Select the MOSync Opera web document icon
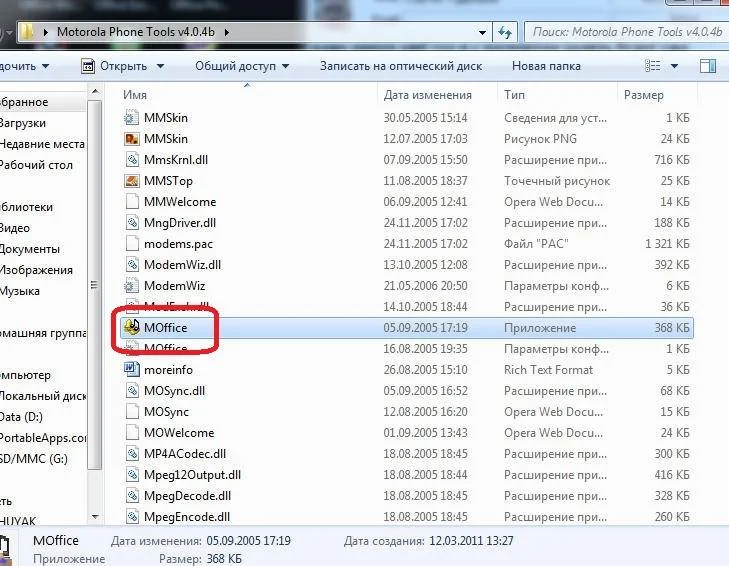The width and height of the screenshot is (729, 566). click(132, 412)
